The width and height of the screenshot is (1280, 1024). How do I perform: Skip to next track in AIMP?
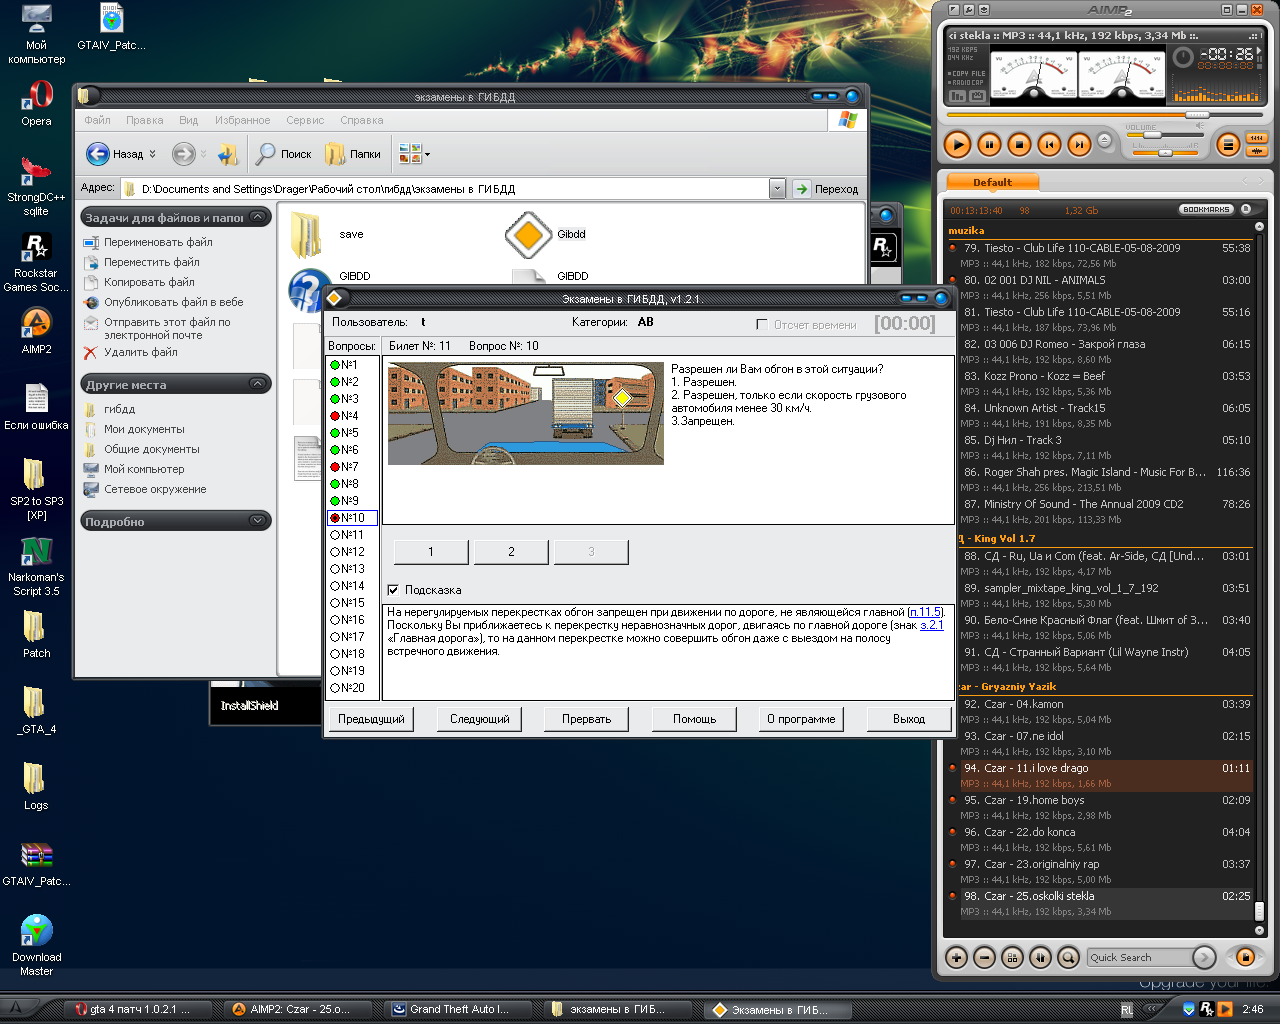[x=1079, y=145]
